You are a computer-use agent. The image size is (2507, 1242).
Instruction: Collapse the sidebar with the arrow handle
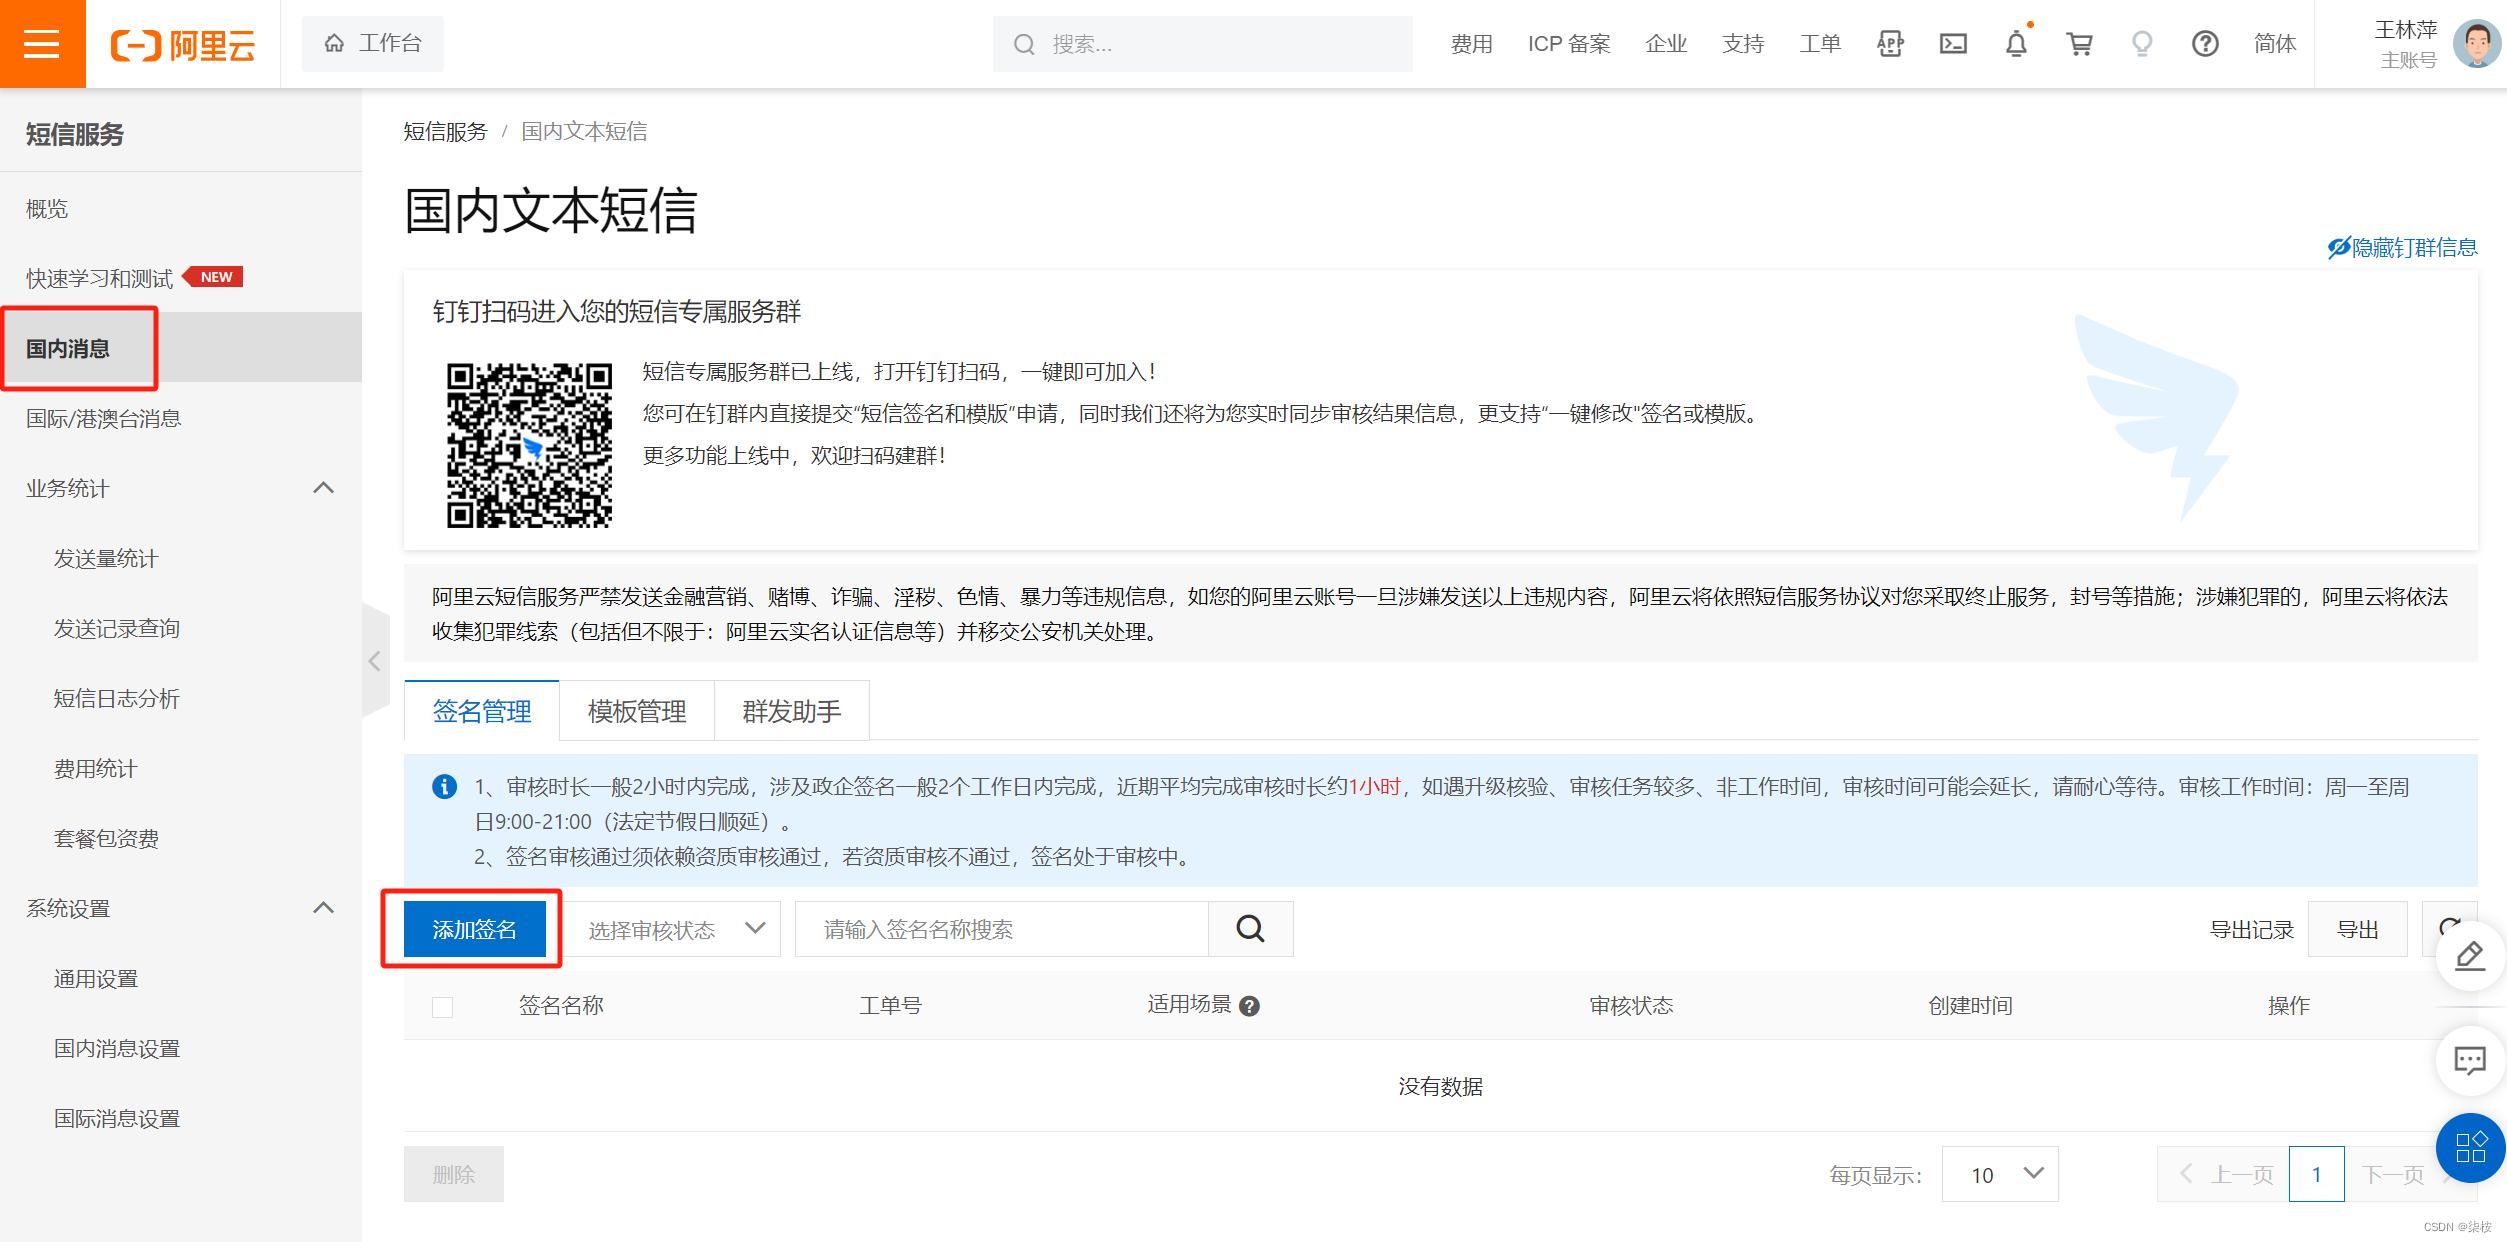pyautogui.click(x=375, y=661)
